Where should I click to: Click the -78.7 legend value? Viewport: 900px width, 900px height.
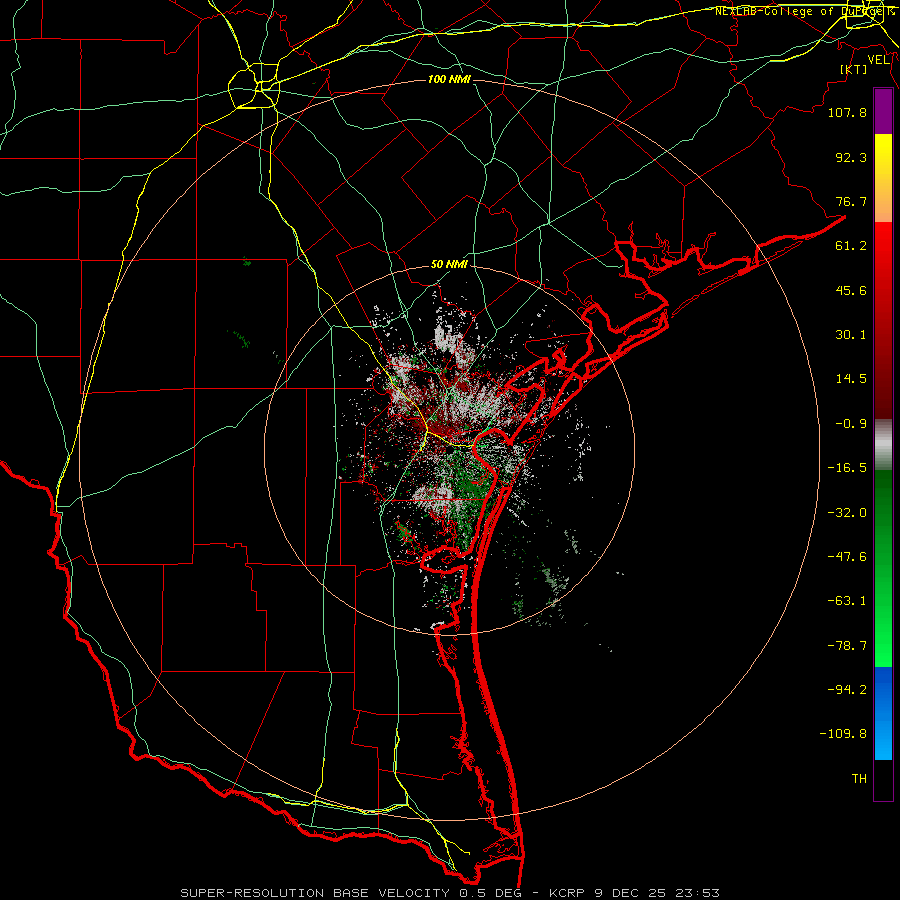point(847,646)
